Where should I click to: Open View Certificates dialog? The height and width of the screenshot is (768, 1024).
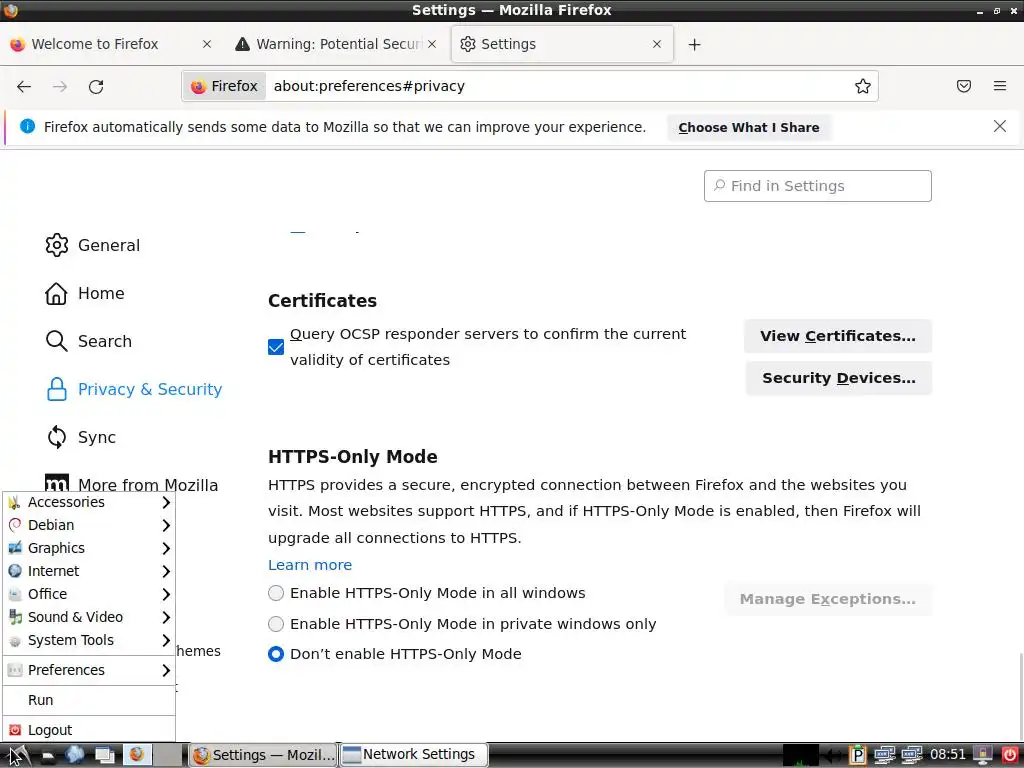pos(838,336)
